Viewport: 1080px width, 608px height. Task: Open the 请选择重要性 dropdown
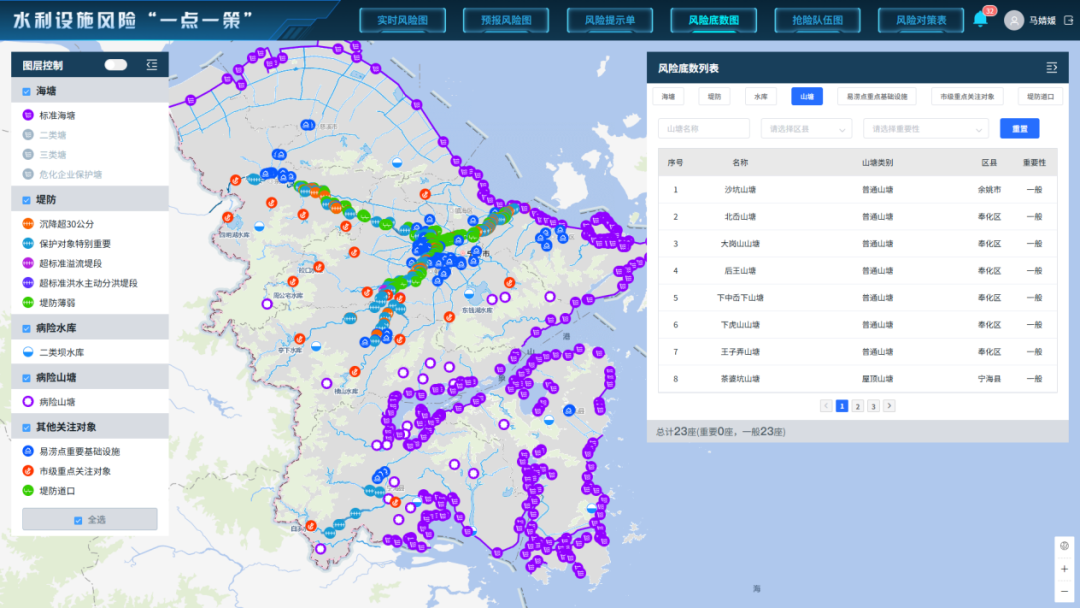point(925,129)
